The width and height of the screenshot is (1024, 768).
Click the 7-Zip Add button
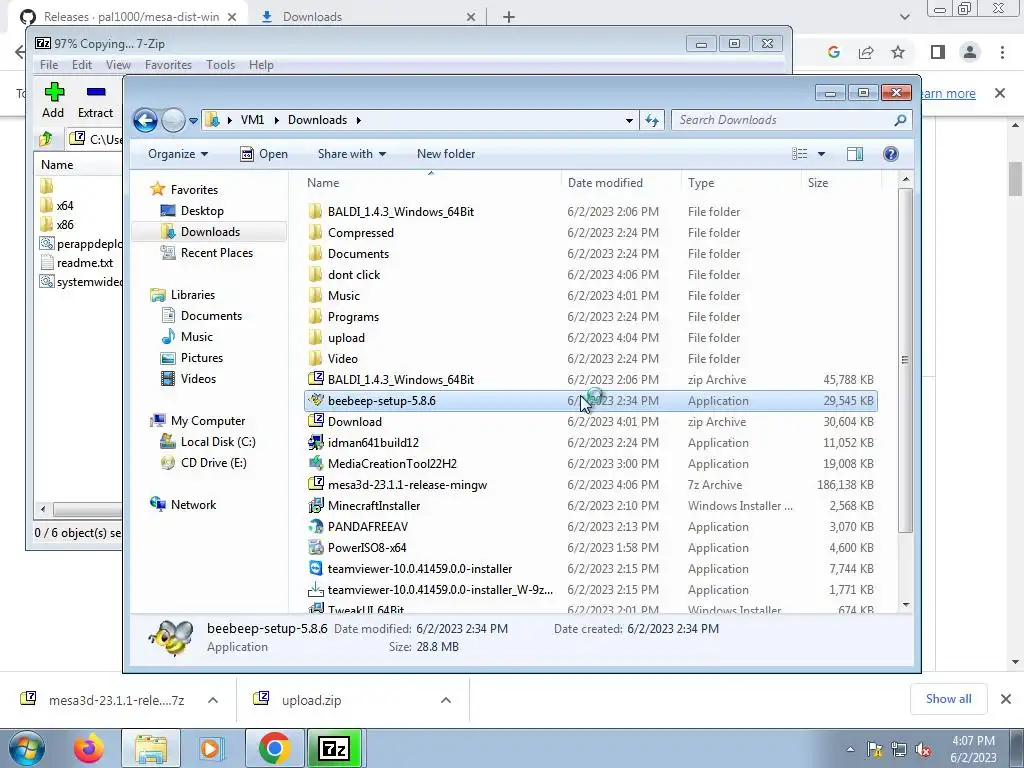(x=54, y=100)
